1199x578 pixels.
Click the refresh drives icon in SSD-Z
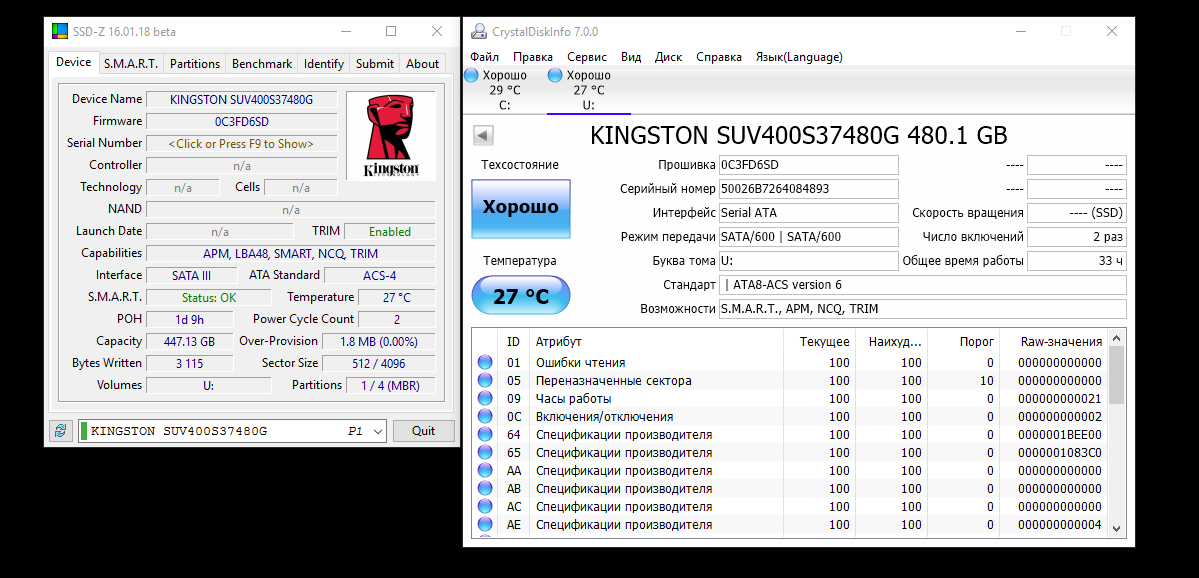[x=61, y=430]
